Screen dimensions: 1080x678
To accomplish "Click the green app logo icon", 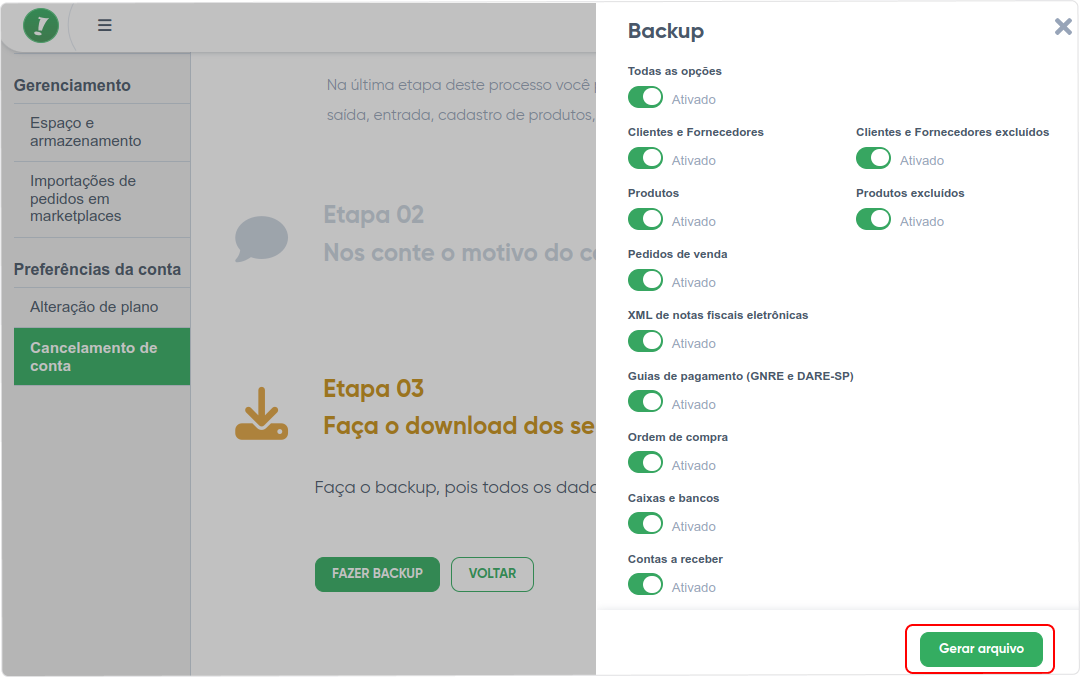I will [41, 25].
